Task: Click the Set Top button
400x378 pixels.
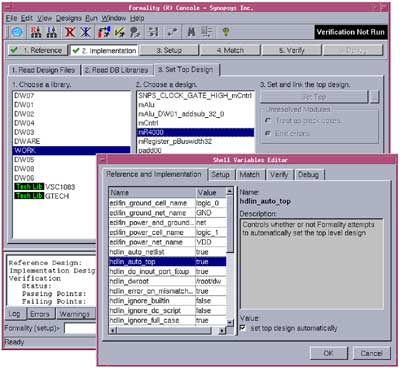Action: (x=314, y=97)
